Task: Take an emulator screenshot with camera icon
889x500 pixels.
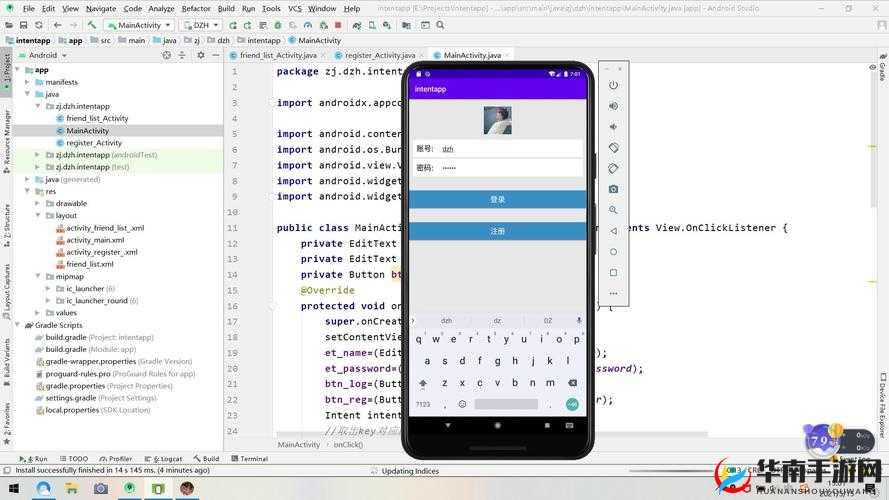Action: point(613,189)
